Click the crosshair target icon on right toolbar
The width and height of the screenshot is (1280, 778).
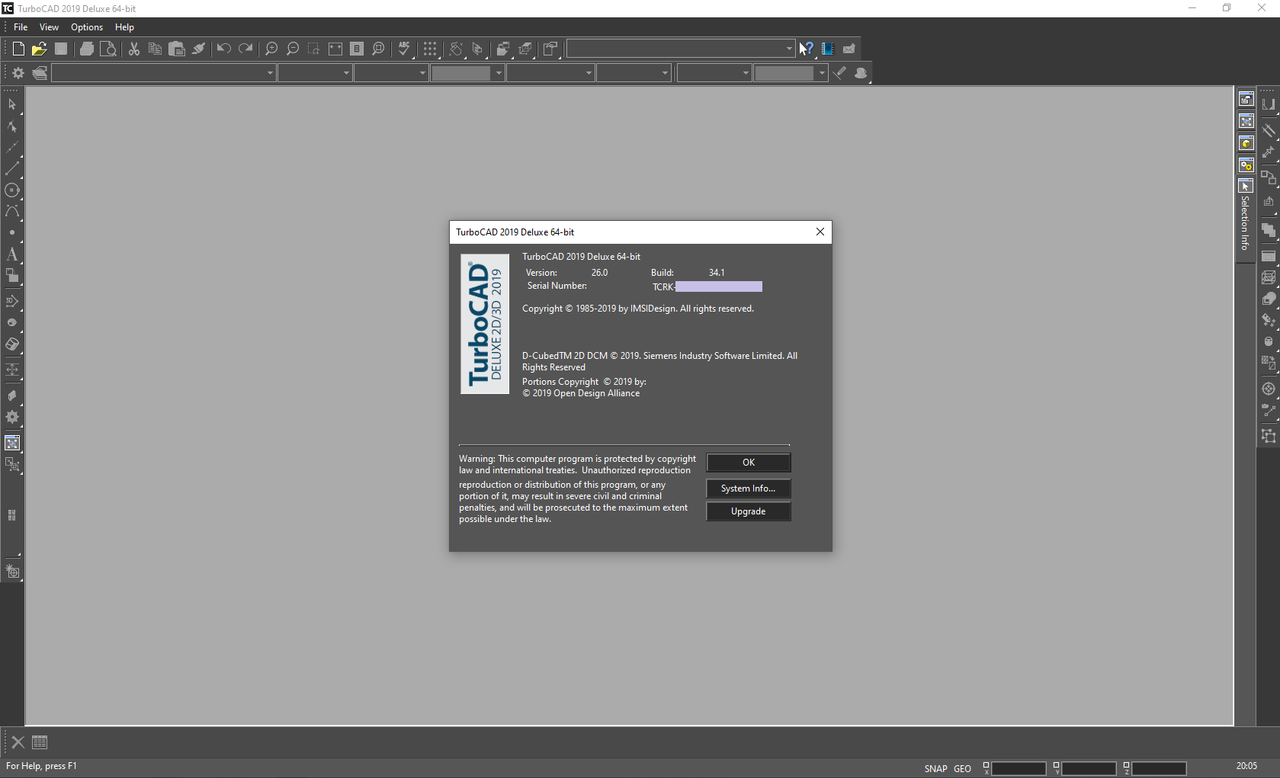[x=1269, y=388]
